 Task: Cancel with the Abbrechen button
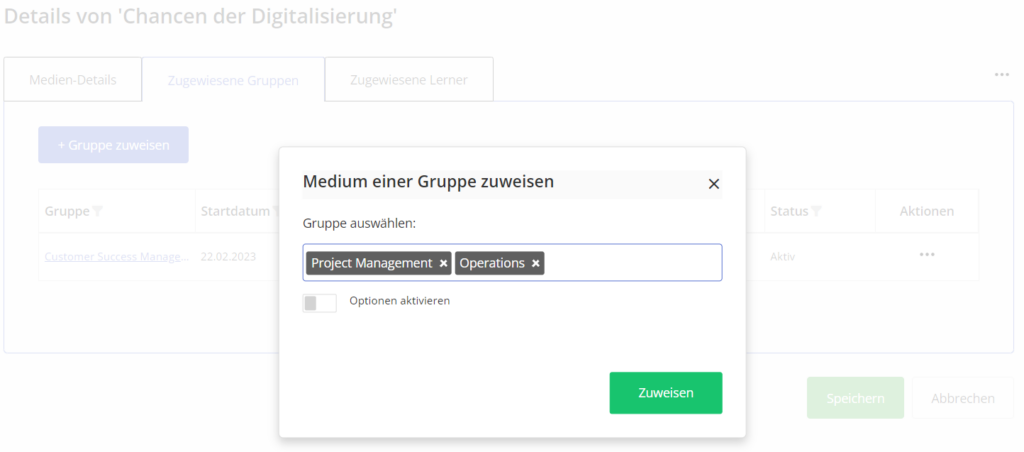click(x=963, y=398)
